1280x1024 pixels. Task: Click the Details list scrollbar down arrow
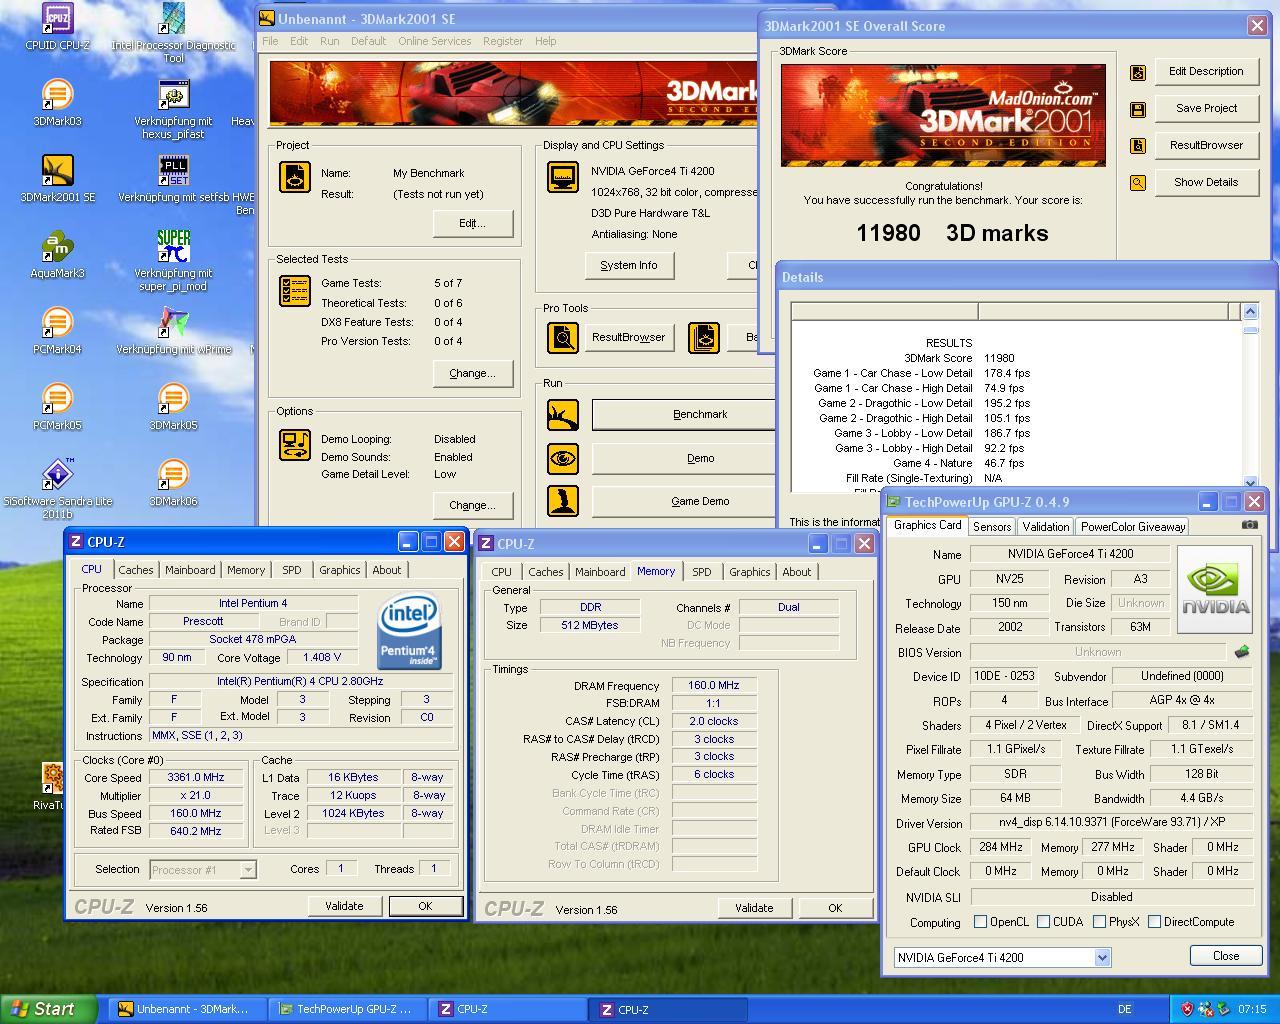click(x=1250, y=482)
